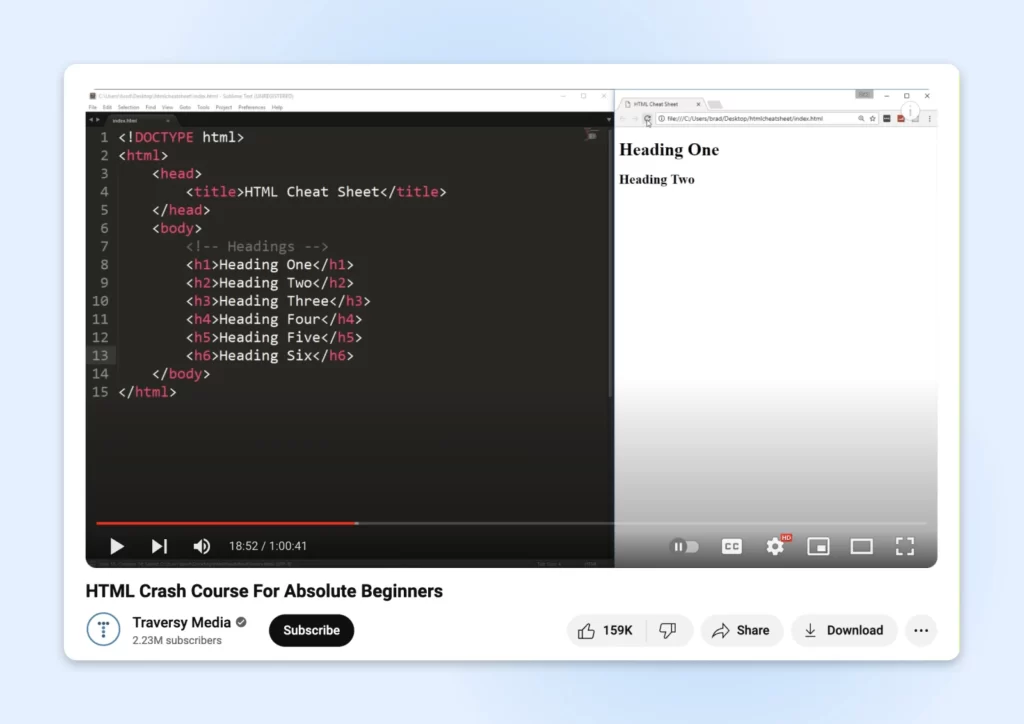Click the browser address bar URL
This screenshot has height=724, width=1024.
[x=745, y=119]
